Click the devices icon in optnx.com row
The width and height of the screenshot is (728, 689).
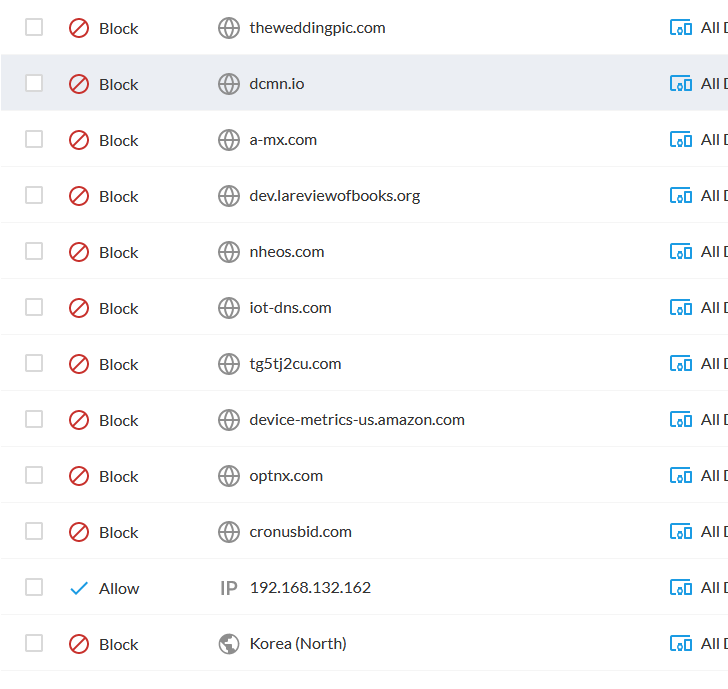[x=680, y=476]
